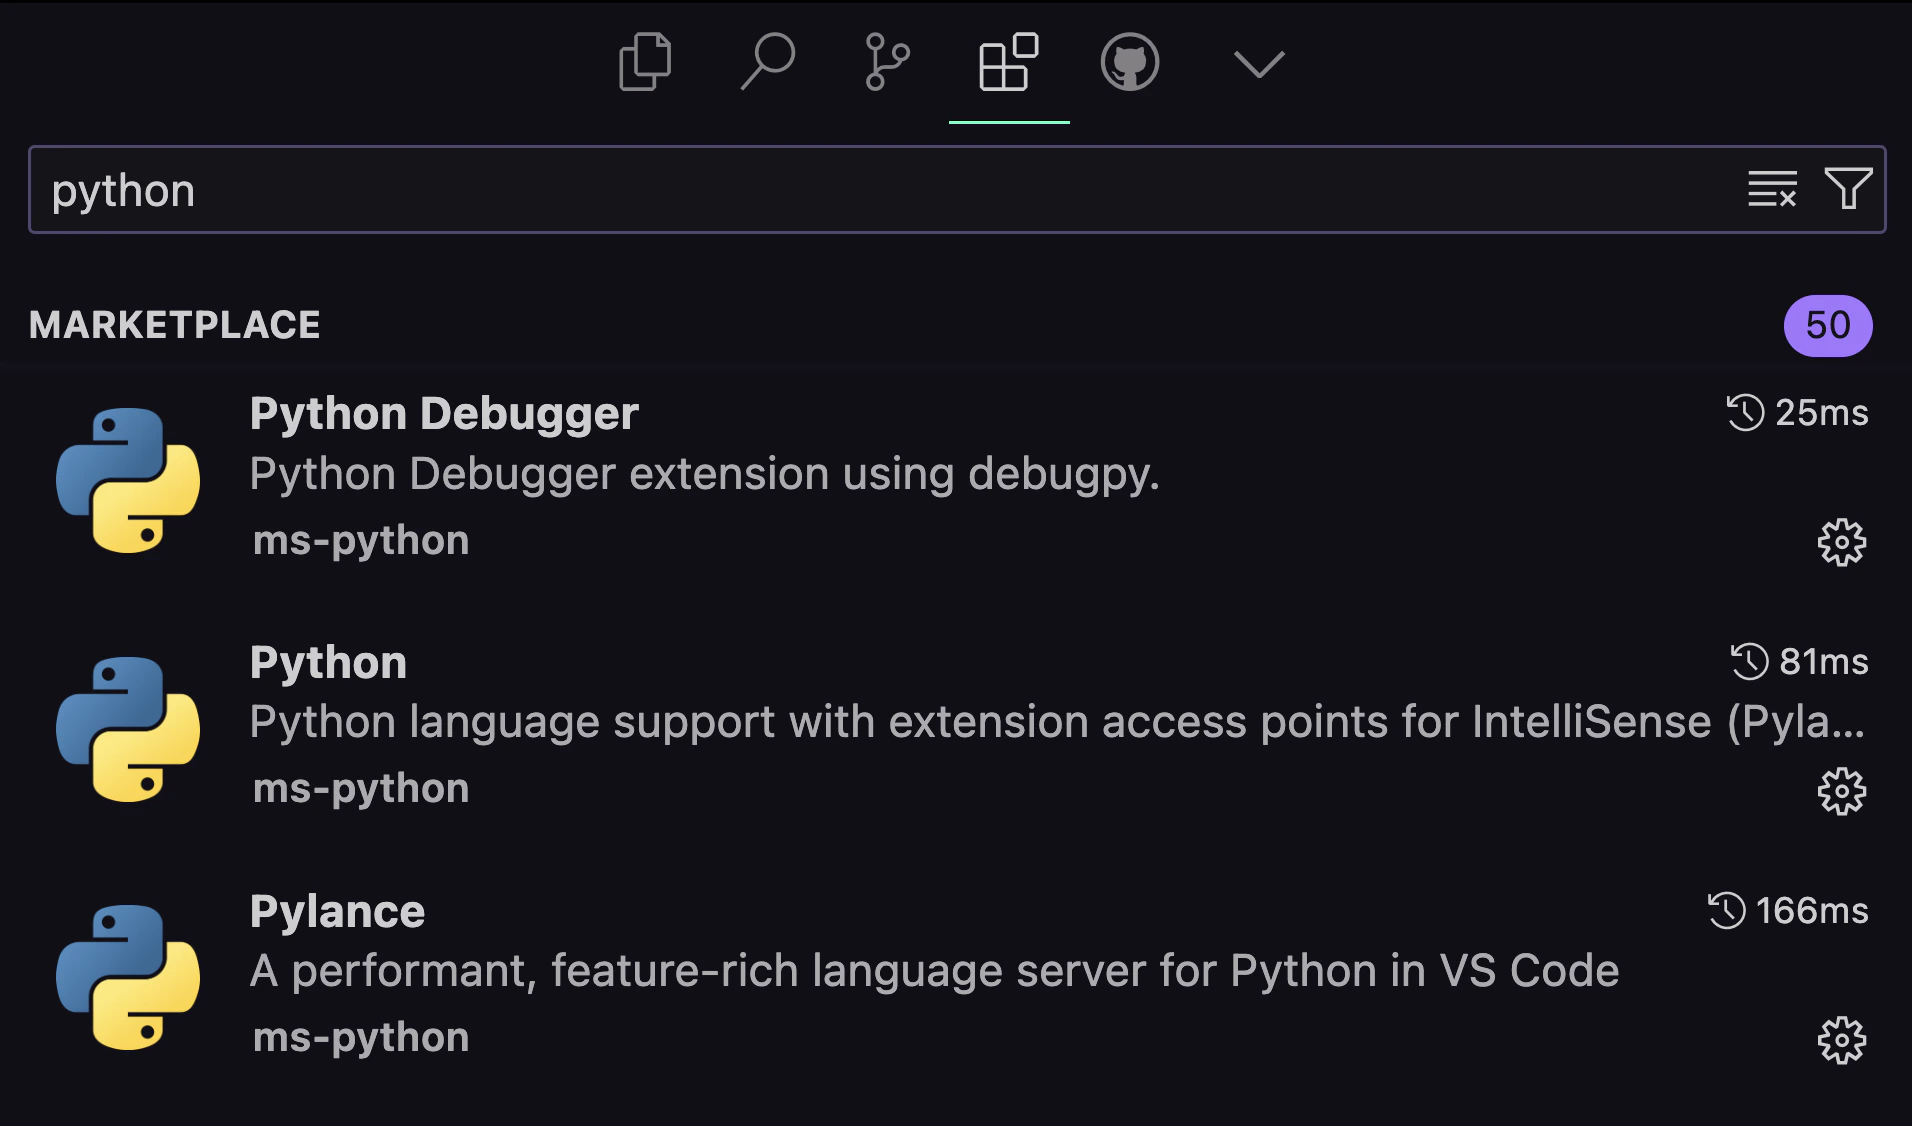Open manage gear for Python Debugger
The image size is (1912, 1126).
click(x=1842, y=543)
